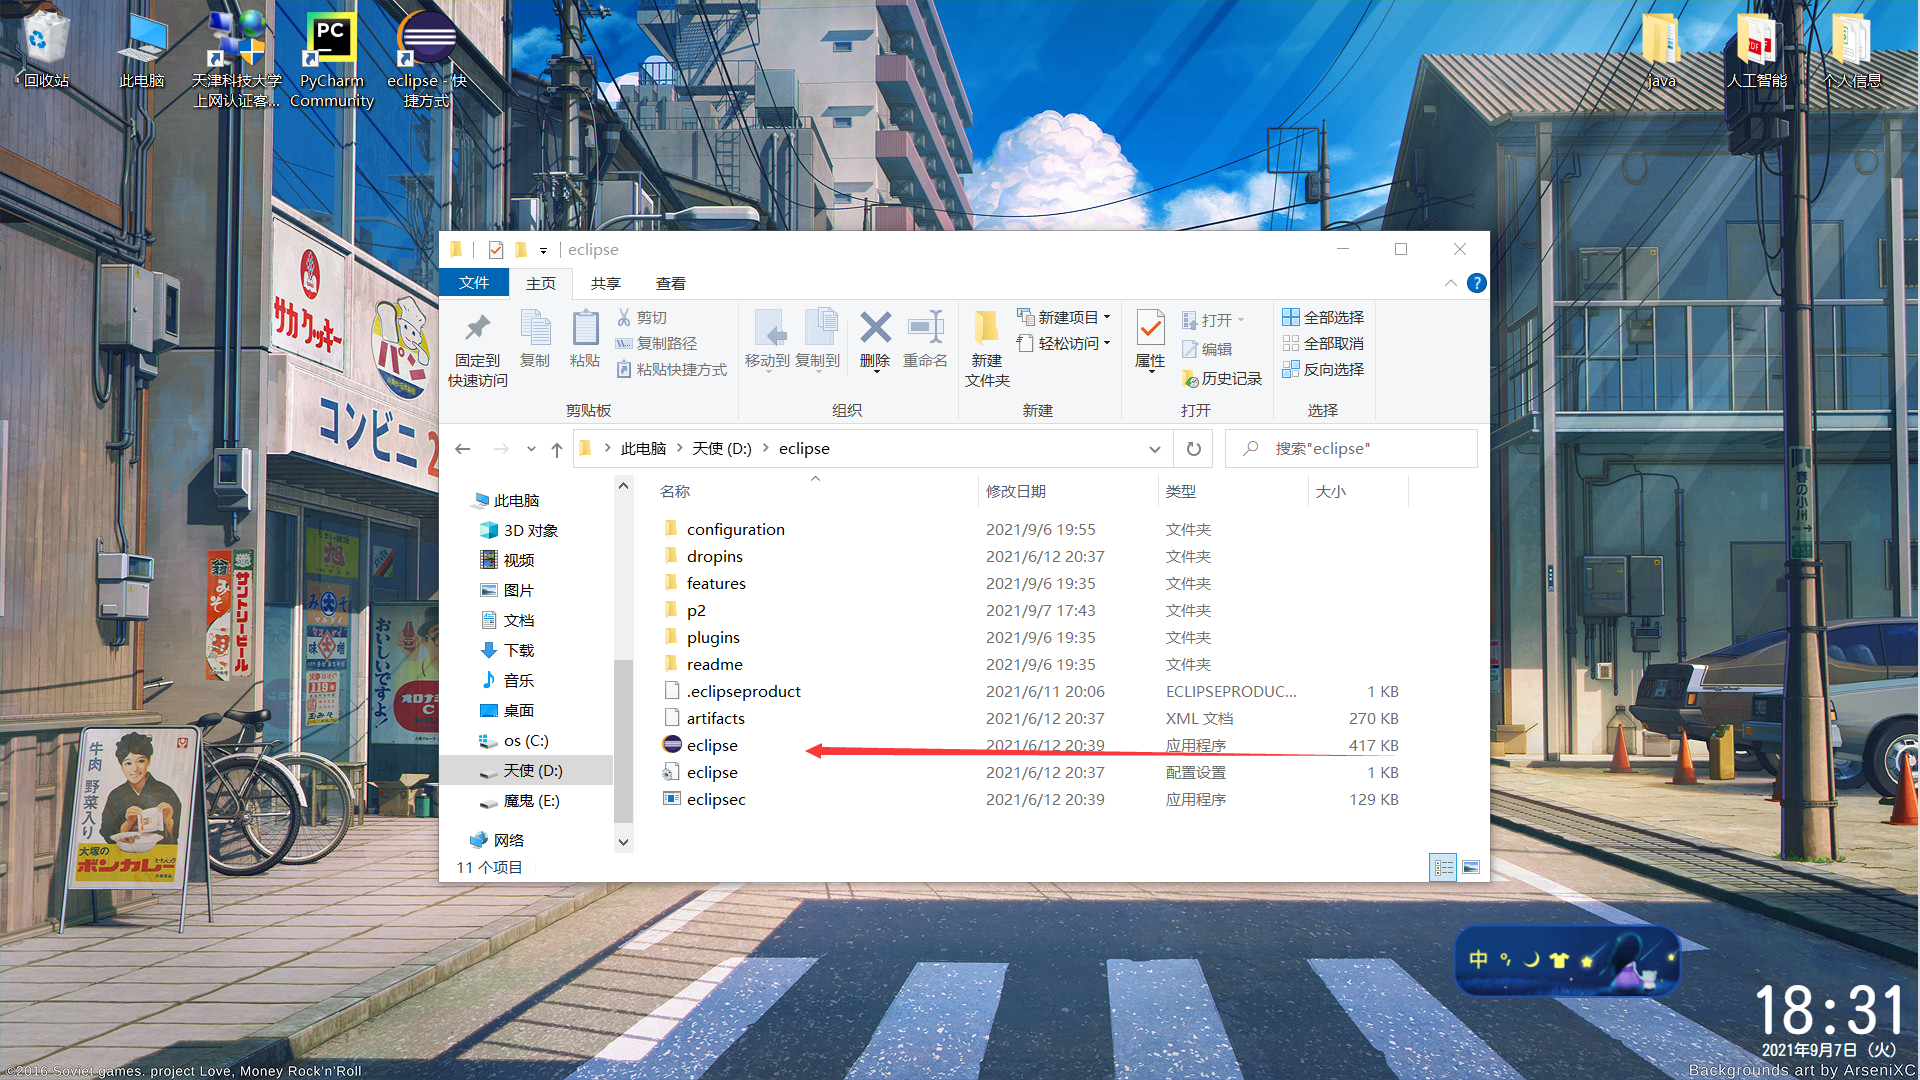Click the Move to (移动到) icon
The height and width of the screenshot is (1080, 1920).
point(768,328)
